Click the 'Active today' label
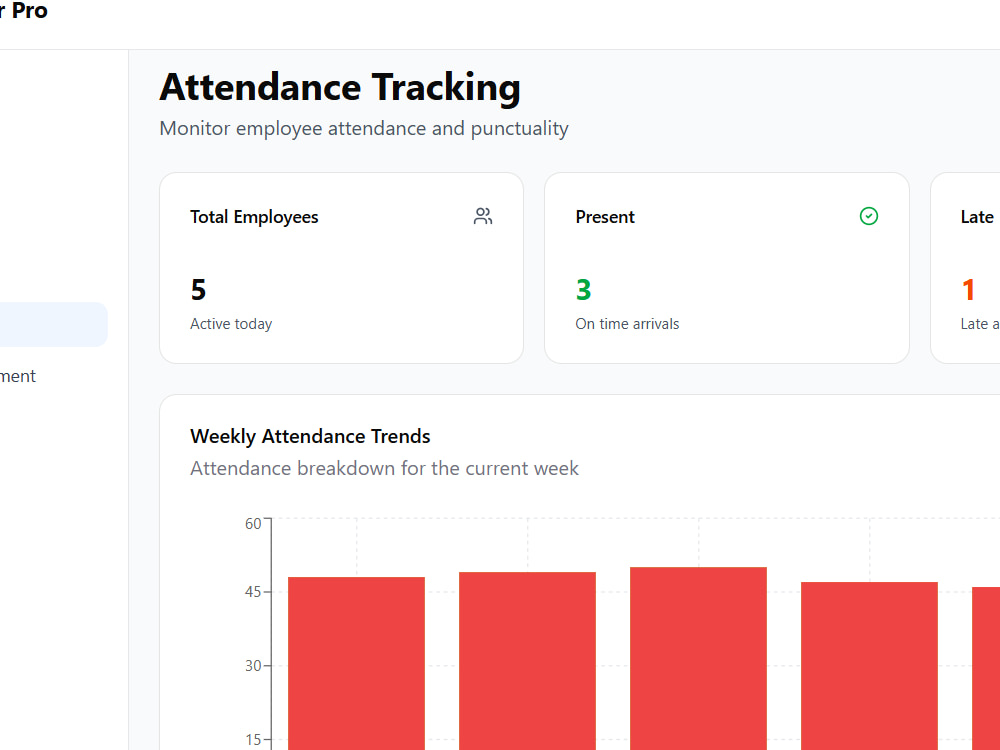Screen dimensions: 1000x750 pyautogui.click(x=231, y=324)
